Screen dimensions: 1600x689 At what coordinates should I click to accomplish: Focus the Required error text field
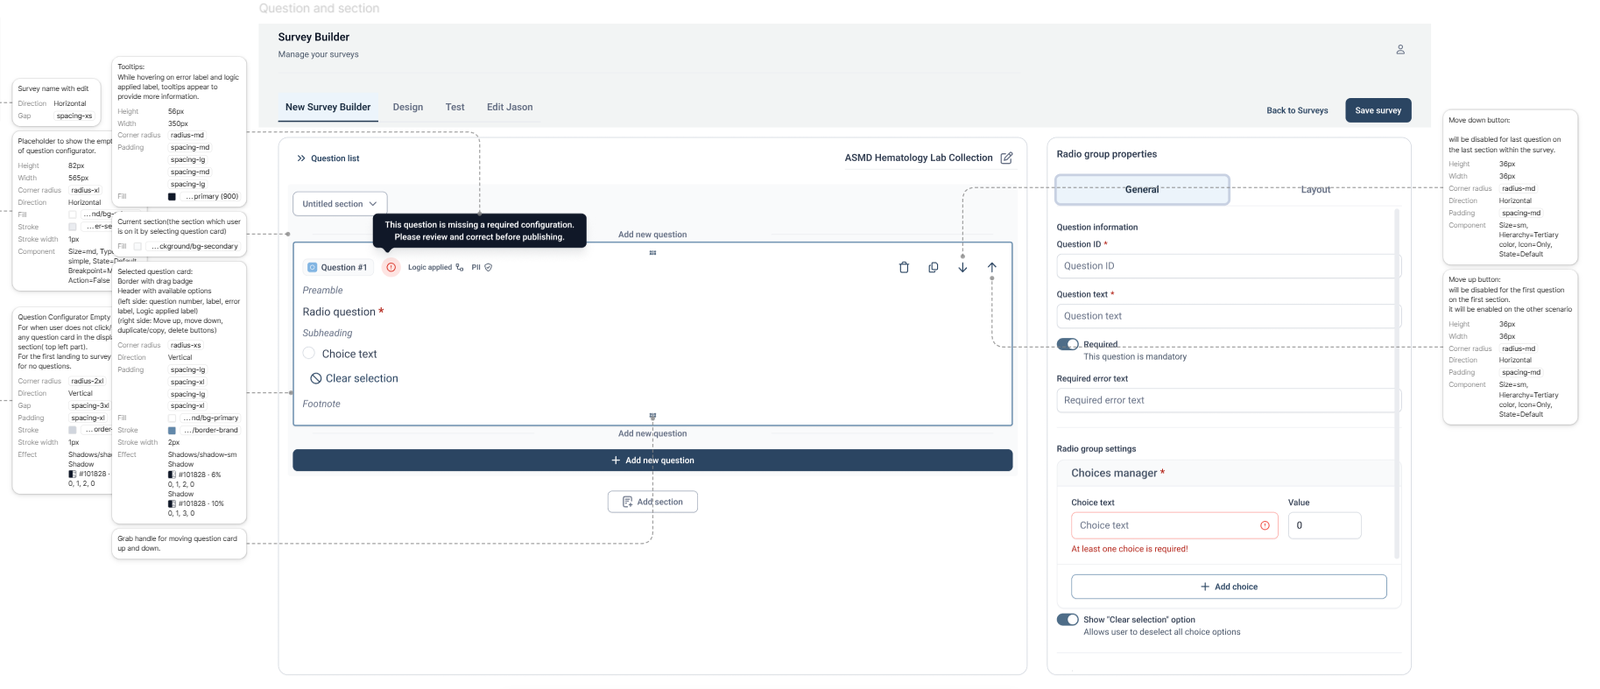[x=1229, y=400]
